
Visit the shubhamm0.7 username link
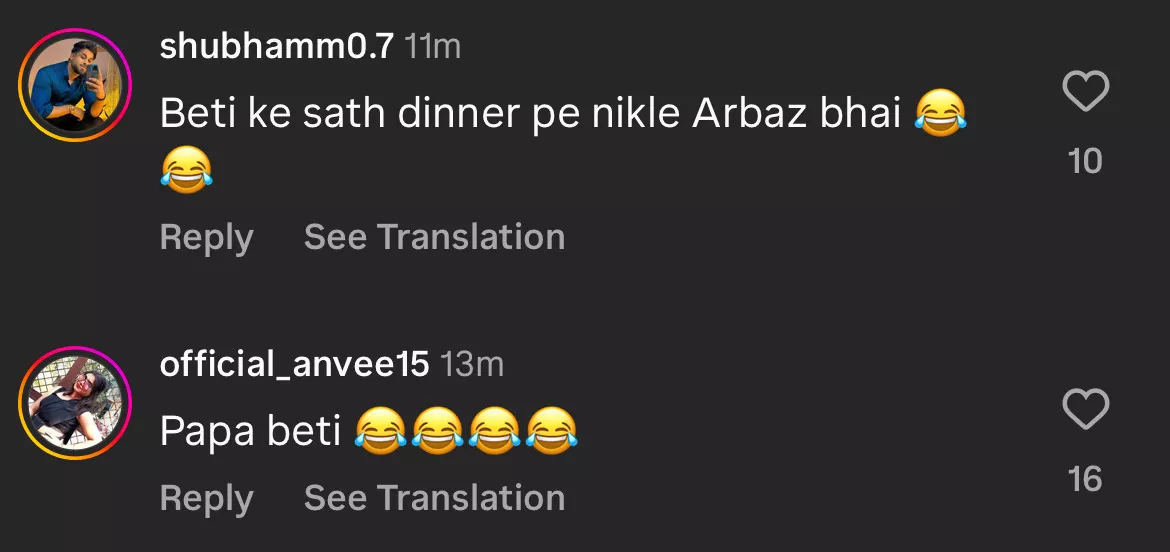coord(276,46)
